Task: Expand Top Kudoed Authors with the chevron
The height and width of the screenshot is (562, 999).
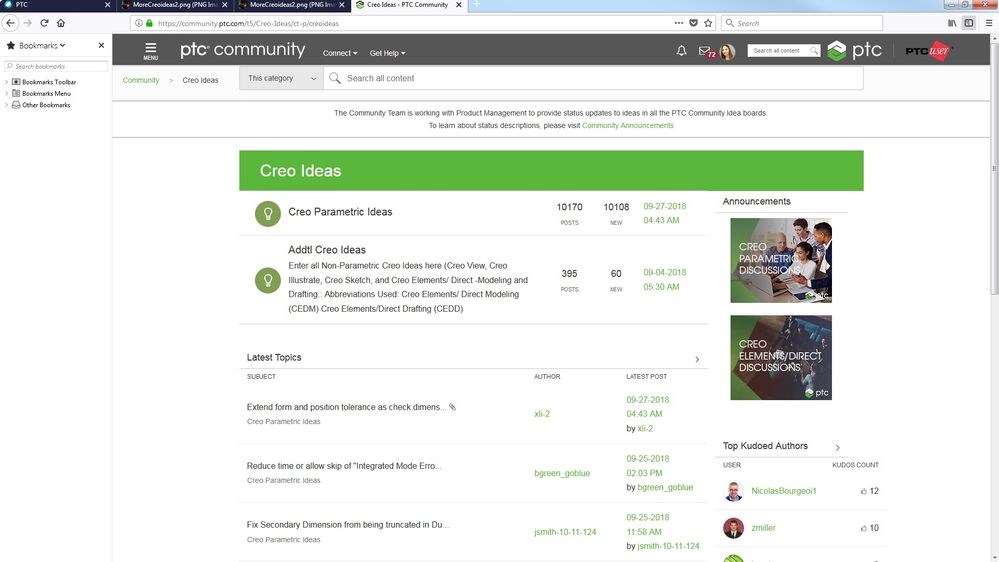Action: pos(838,447)
